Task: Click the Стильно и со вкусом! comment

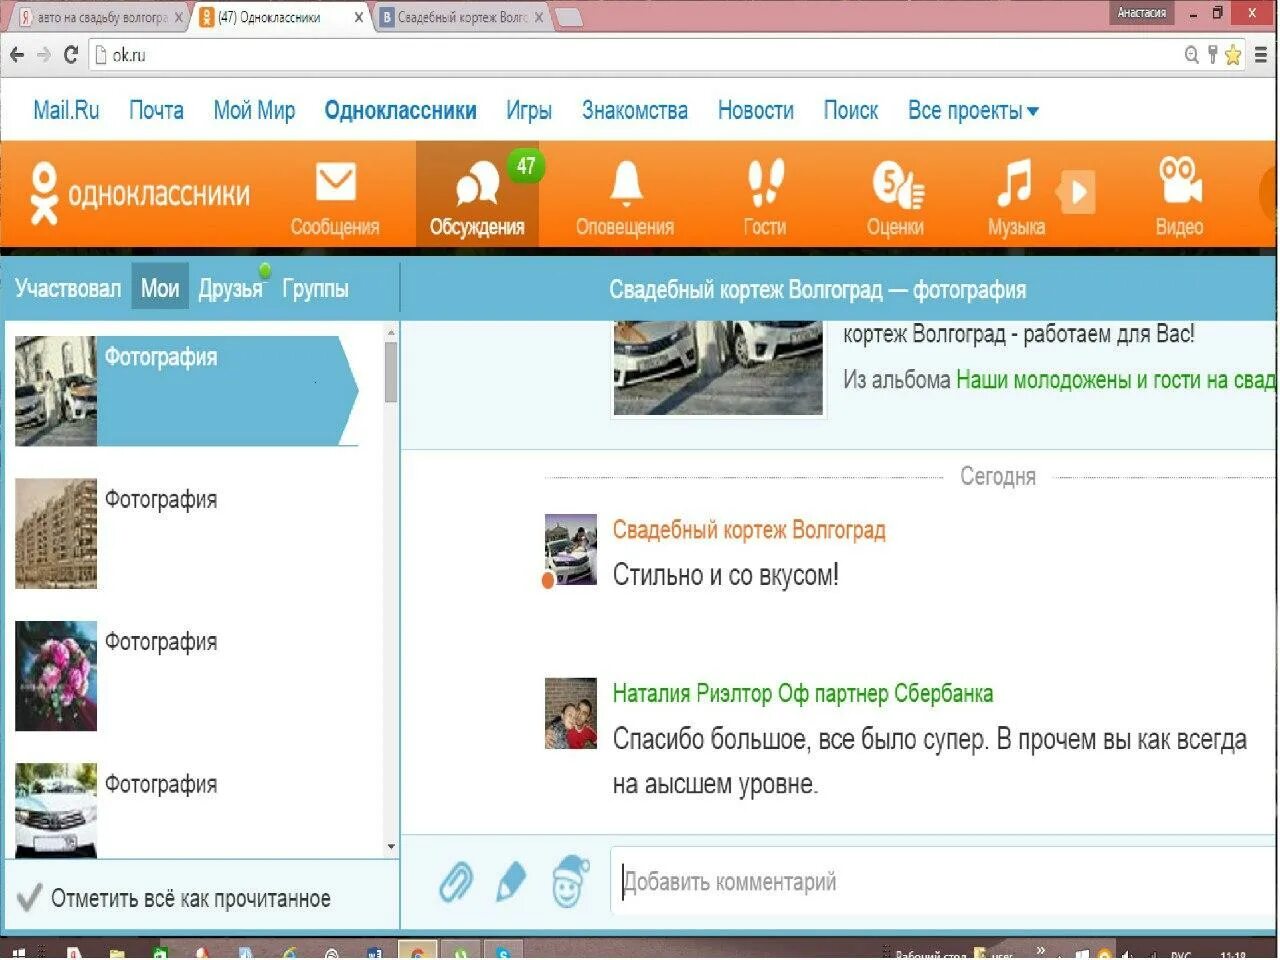Action: tap(725, 574)
